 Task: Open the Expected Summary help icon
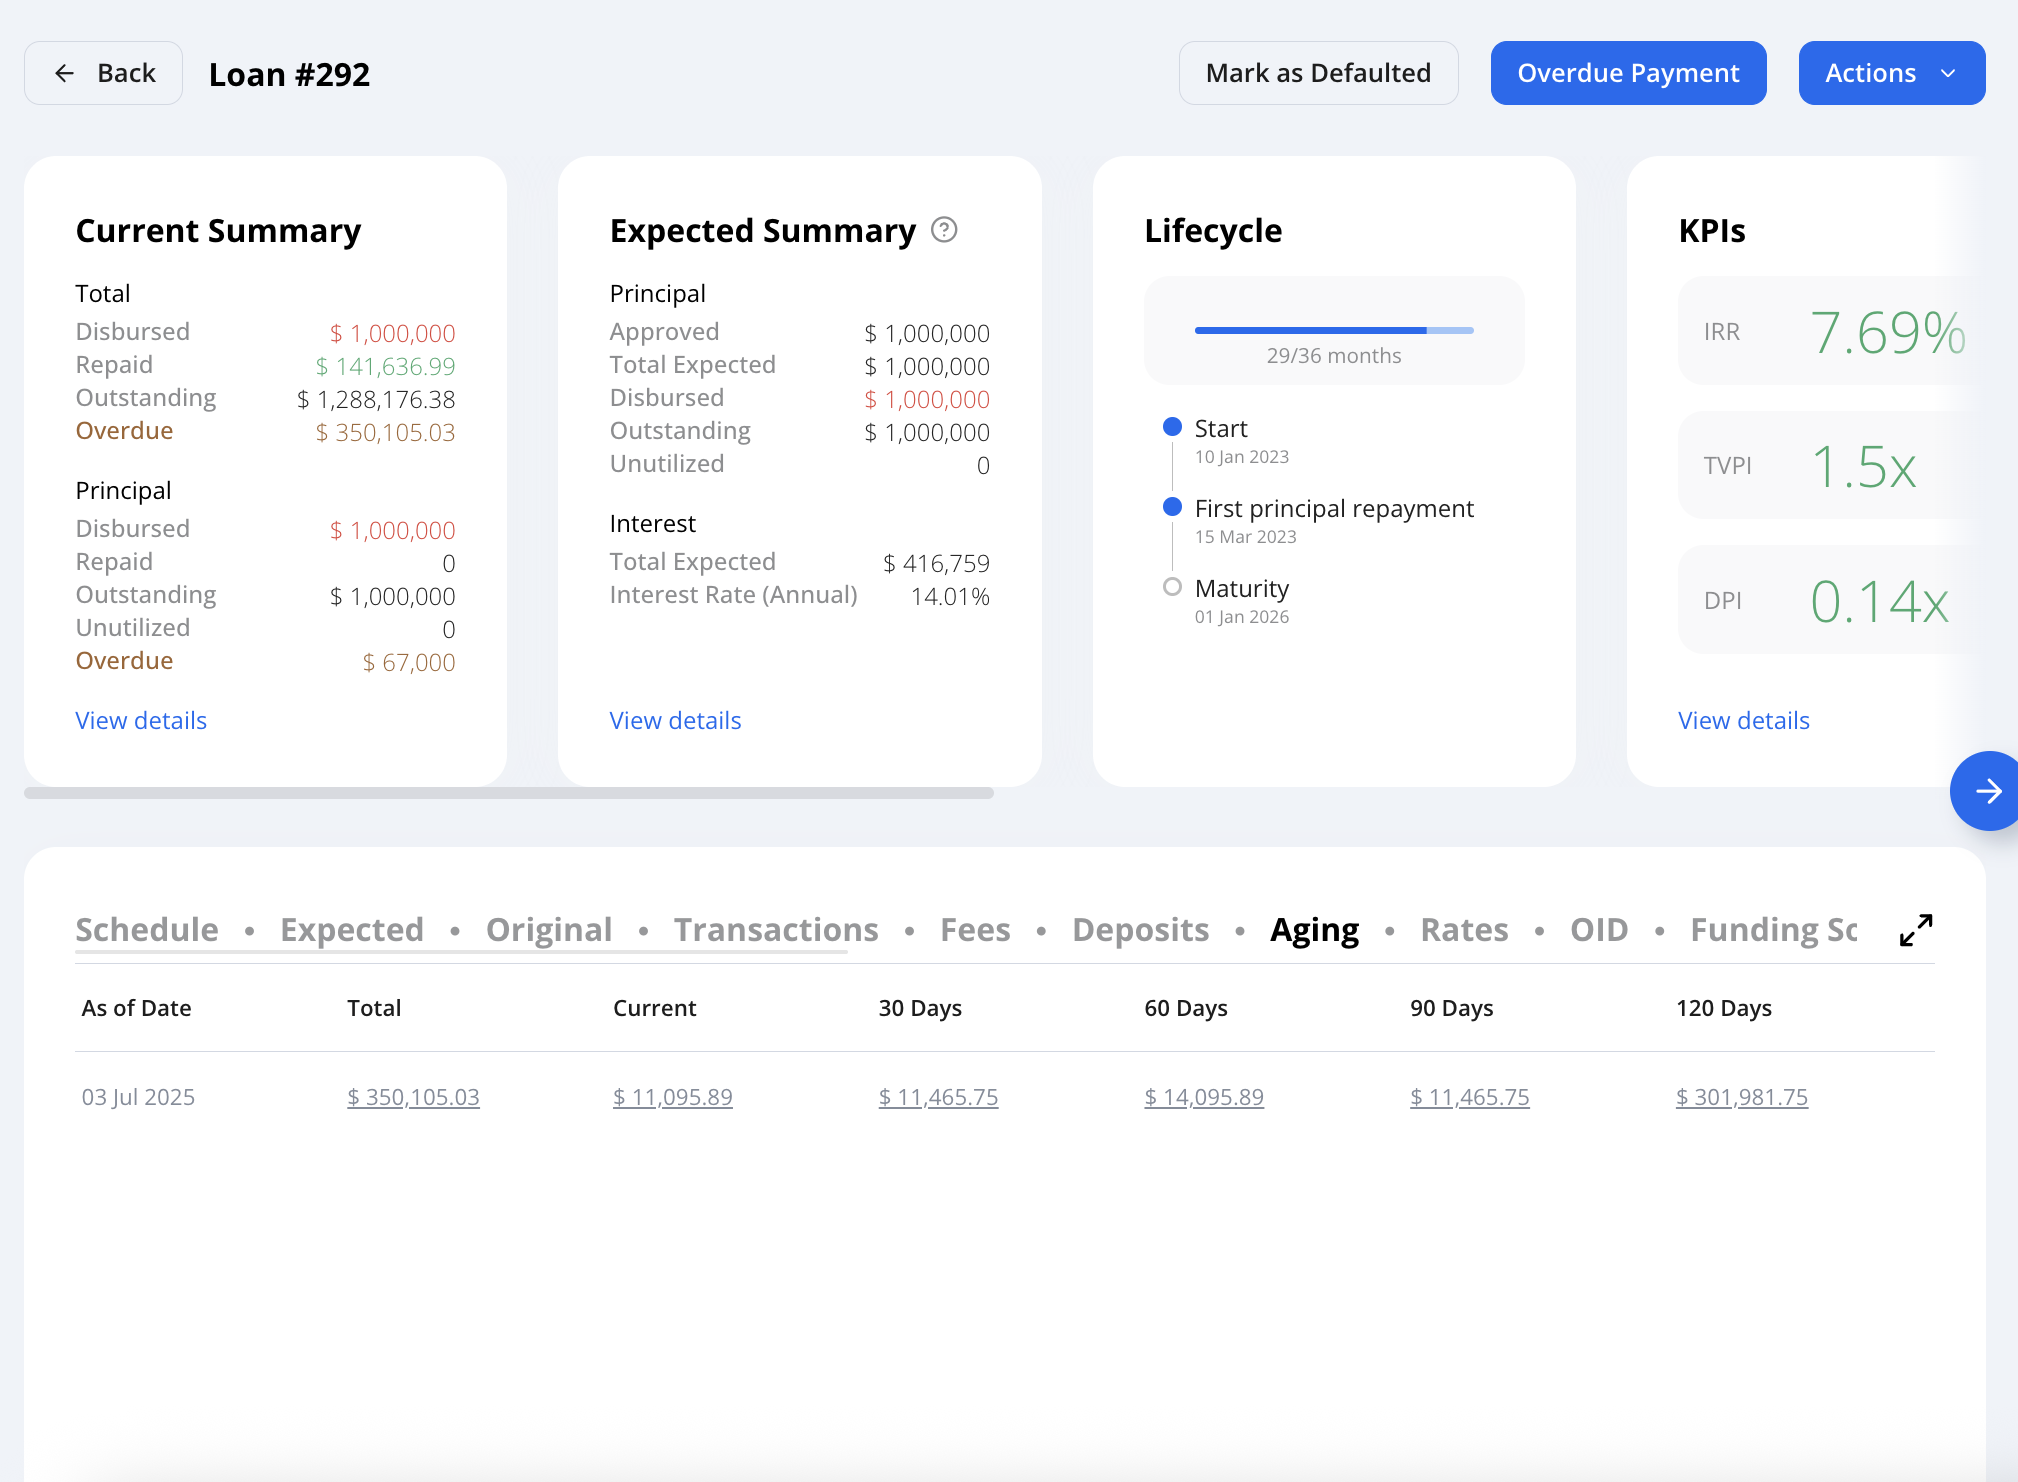pyautogui.click(x=944, y=230)
